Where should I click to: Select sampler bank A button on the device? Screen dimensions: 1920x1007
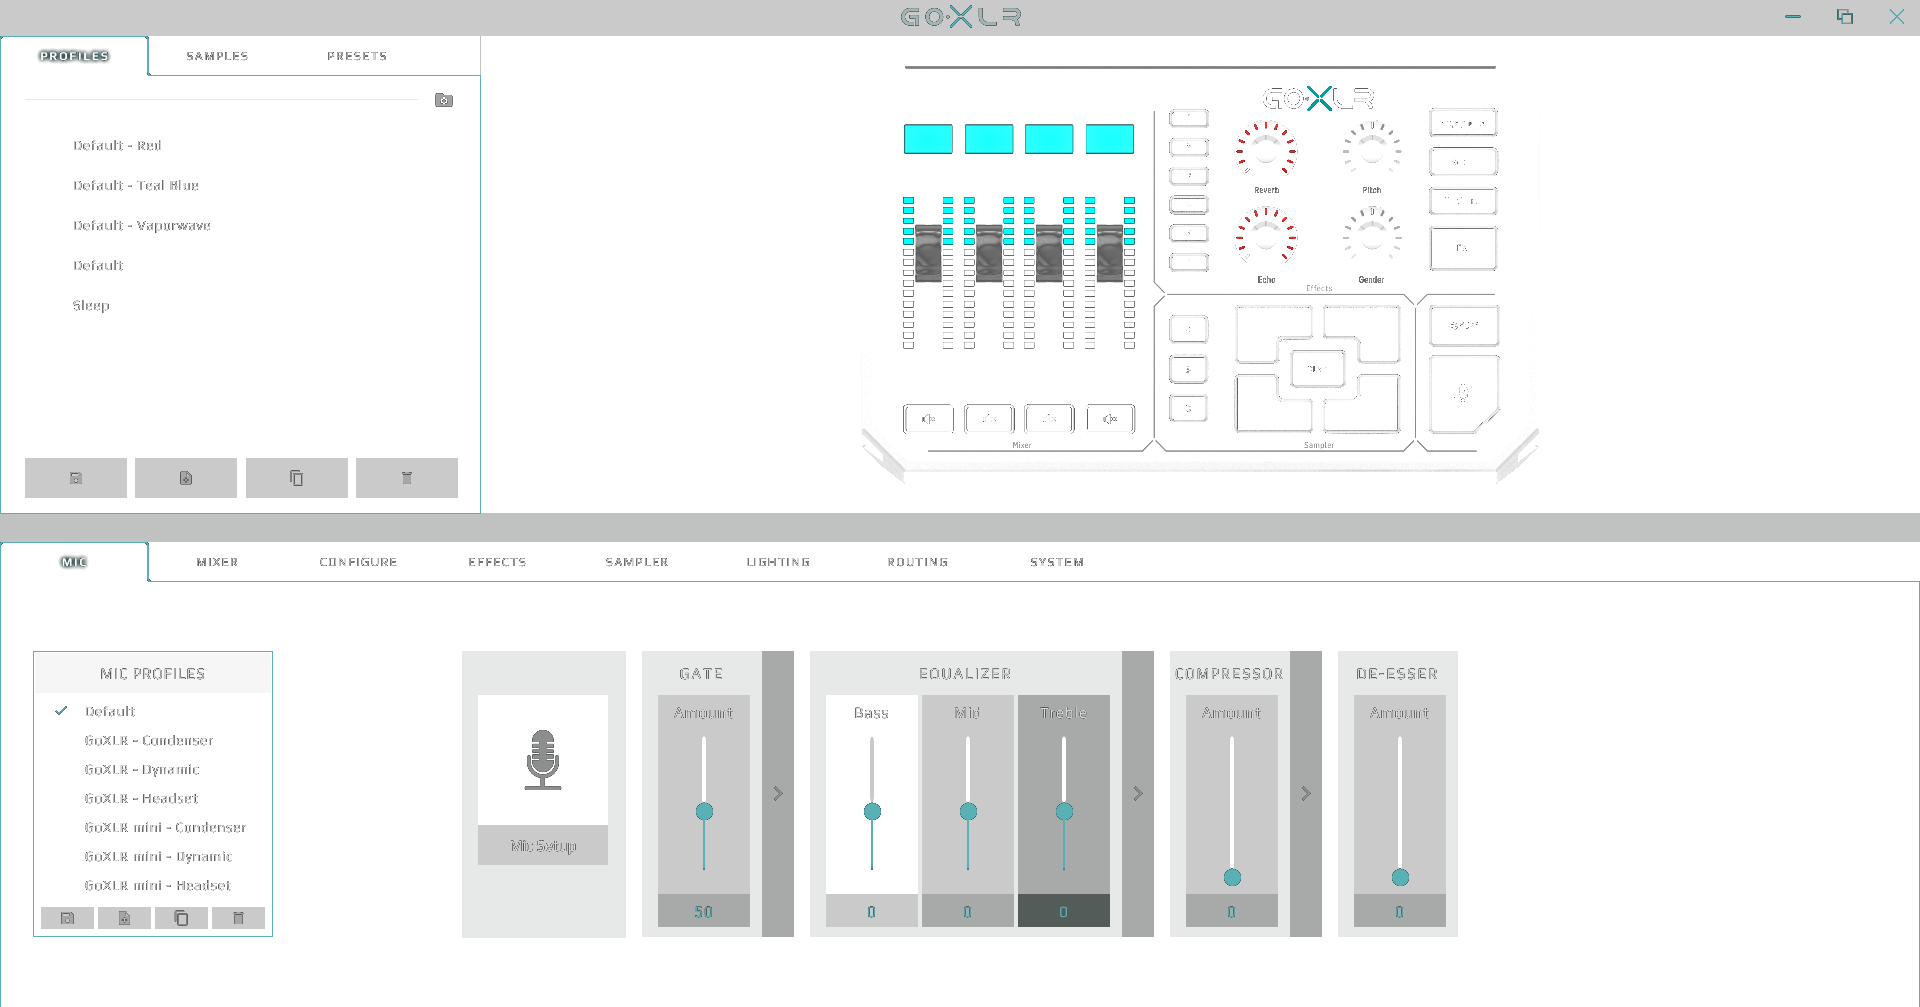click(1188, 328)
